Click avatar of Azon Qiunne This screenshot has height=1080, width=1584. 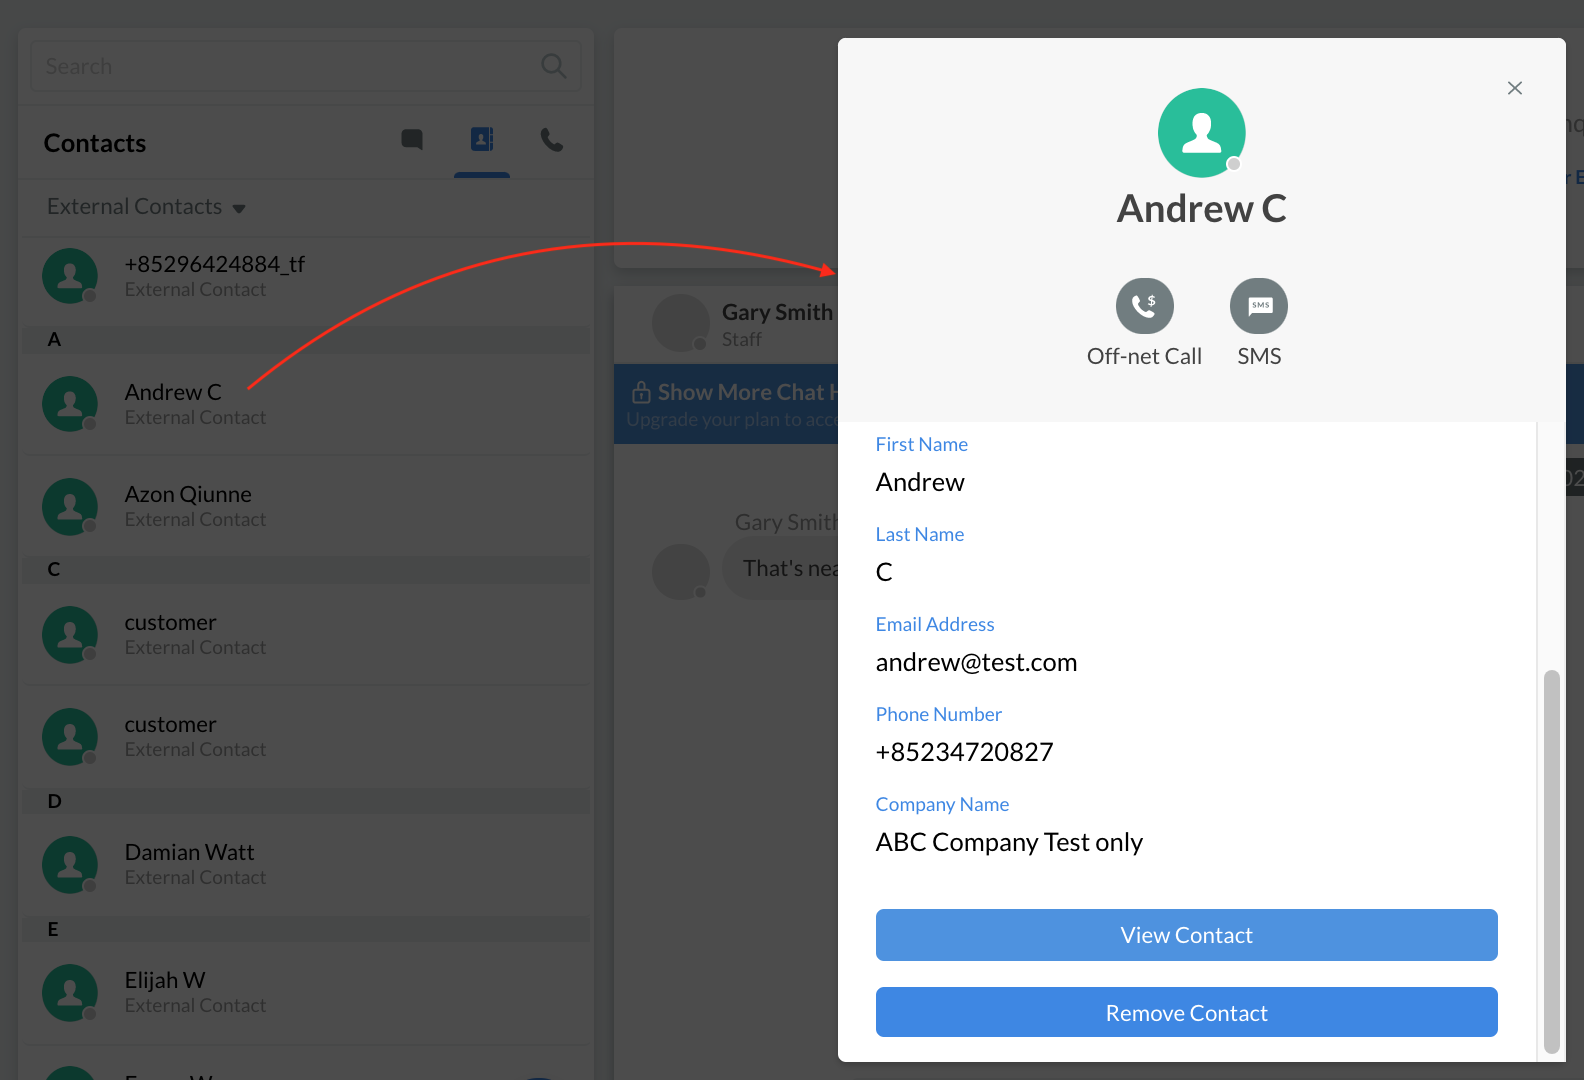click(x=70, y=507)
